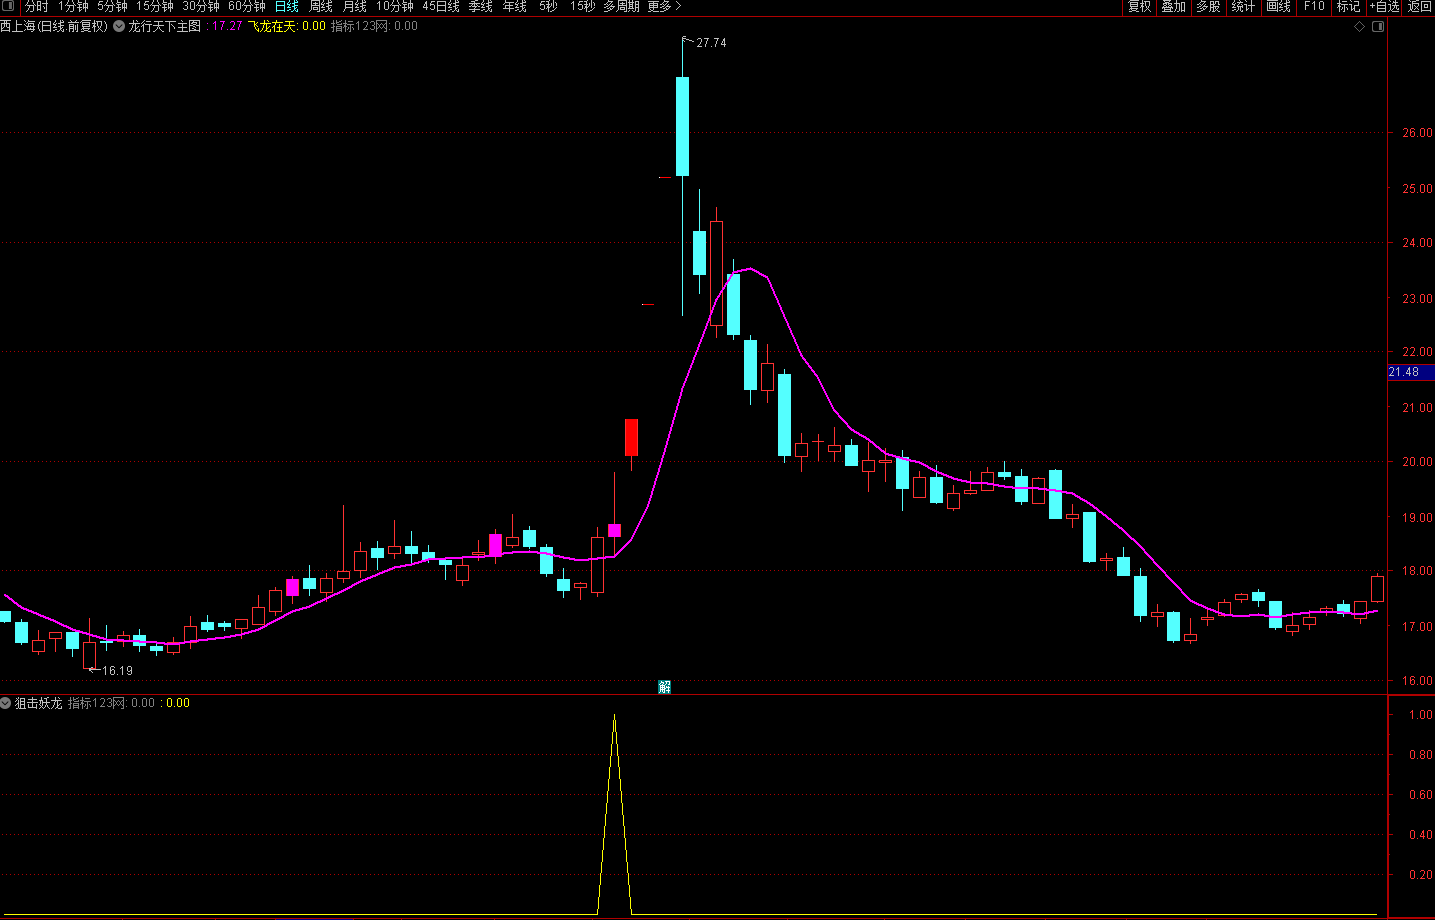Switch to 周线 weekly chart

321,7
